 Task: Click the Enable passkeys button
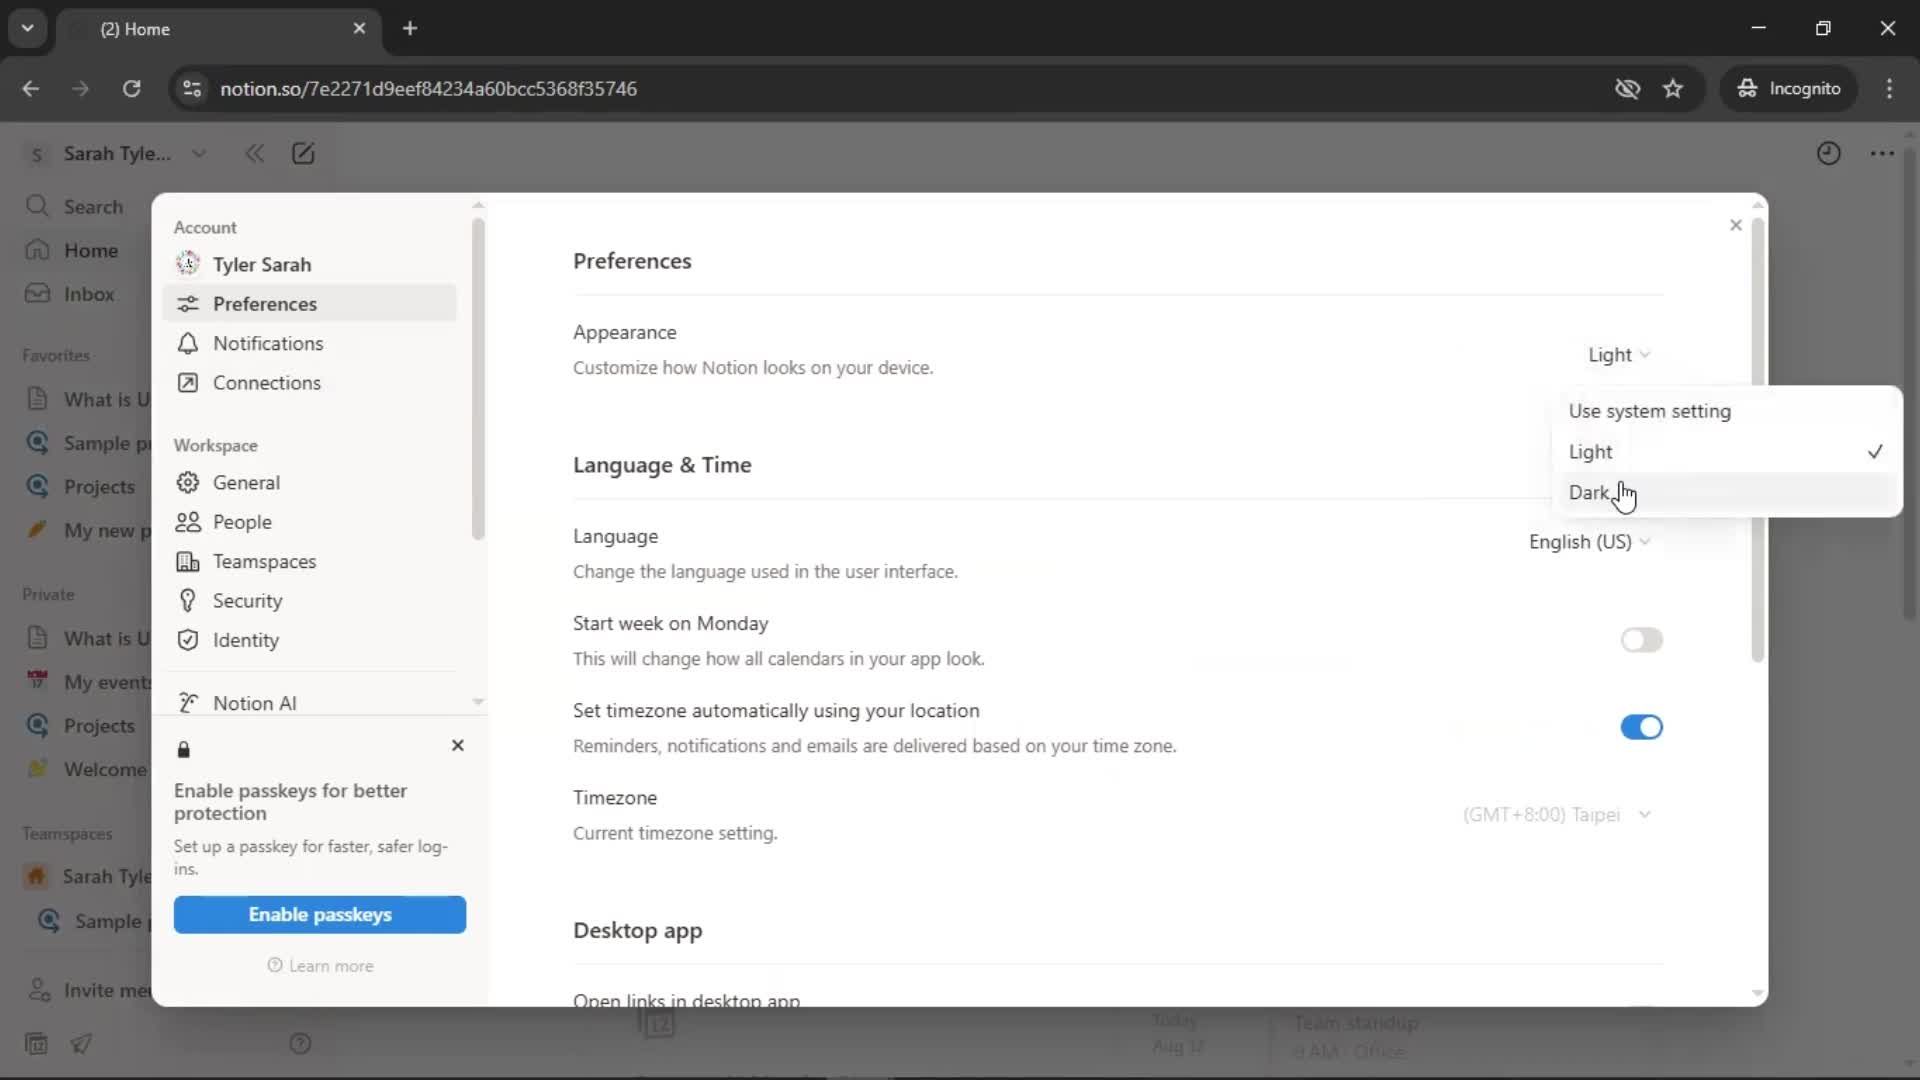tap(320, 915)
